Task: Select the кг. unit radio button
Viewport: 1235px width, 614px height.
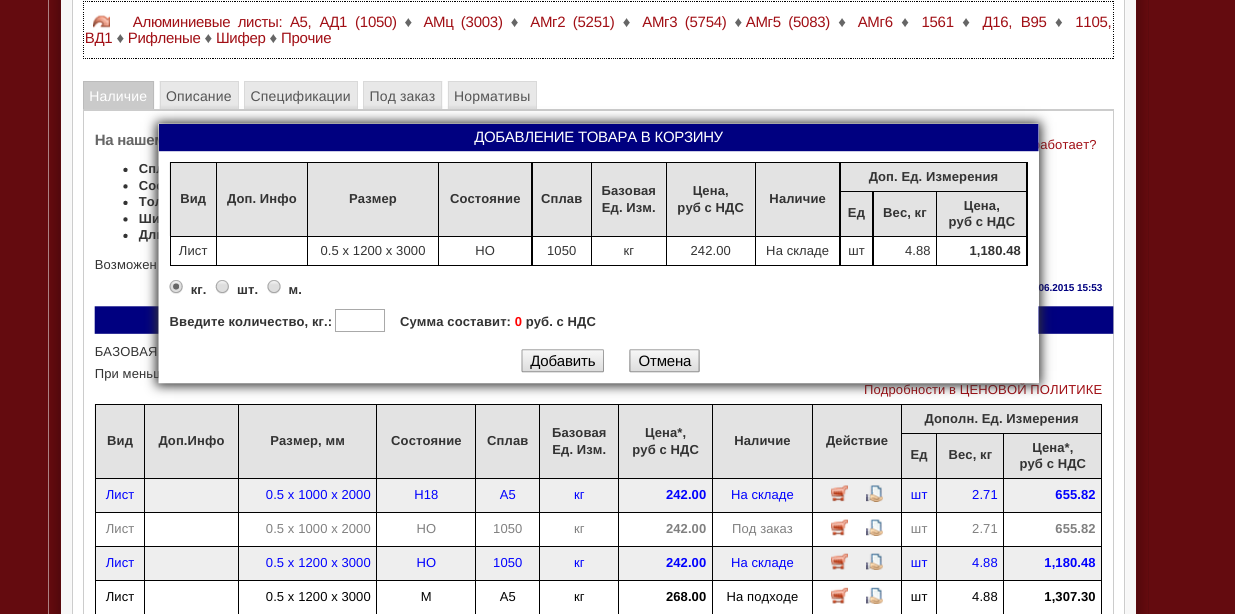Action: click(176, 287)
